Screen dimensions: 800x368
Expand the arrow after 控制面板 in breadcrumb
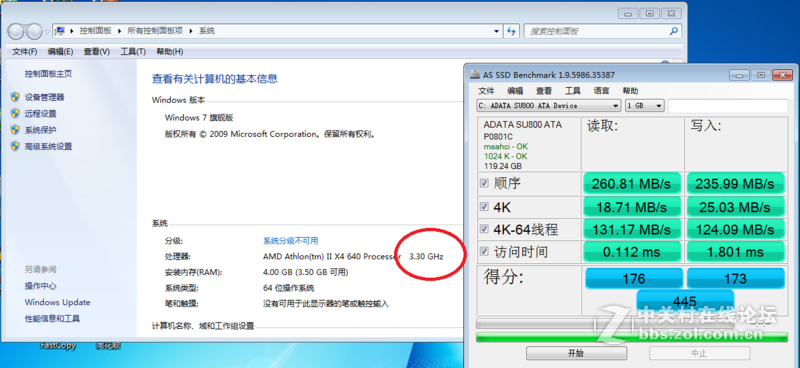pos(118,31)
